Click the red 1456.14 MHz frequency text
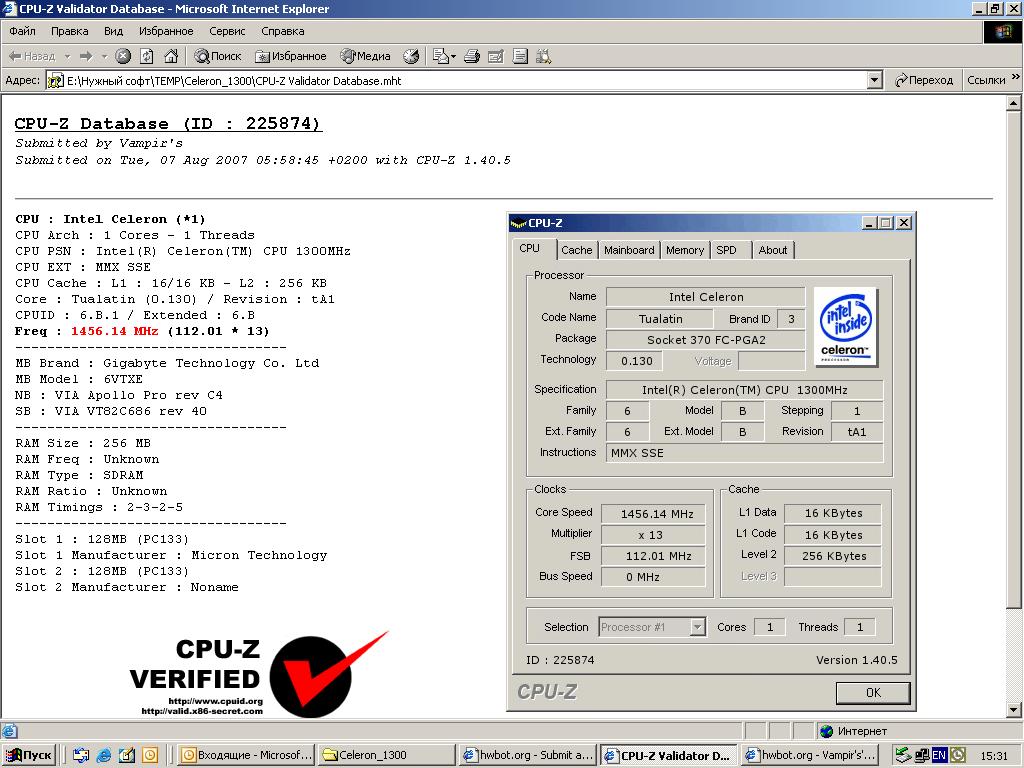The height and width of the screenshot is (768, 1024). [x=114, y=331]
